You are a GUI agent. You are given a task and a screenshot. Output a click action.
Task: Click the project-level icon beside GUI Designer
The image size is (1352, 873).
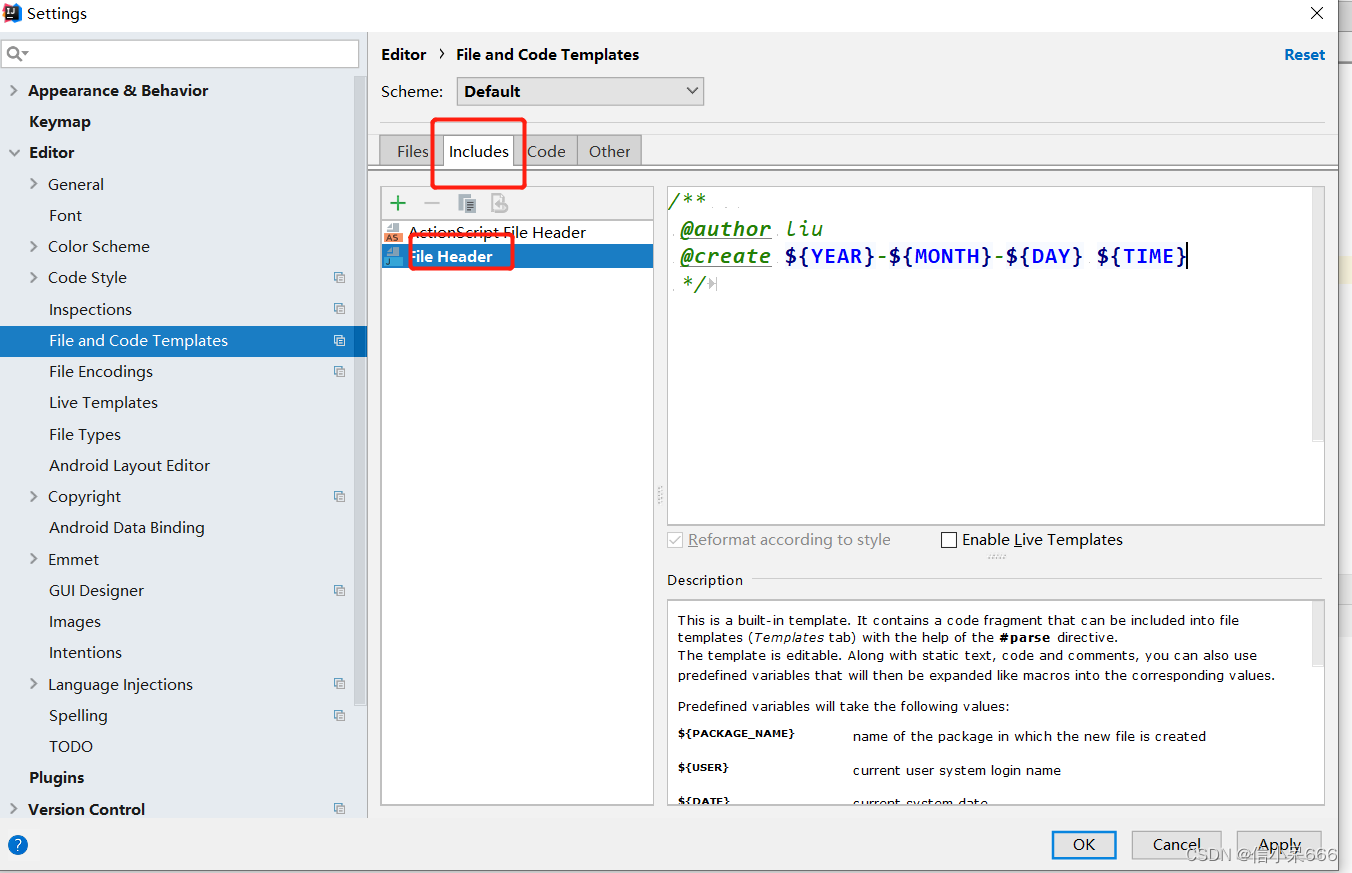tap(340, 590)
